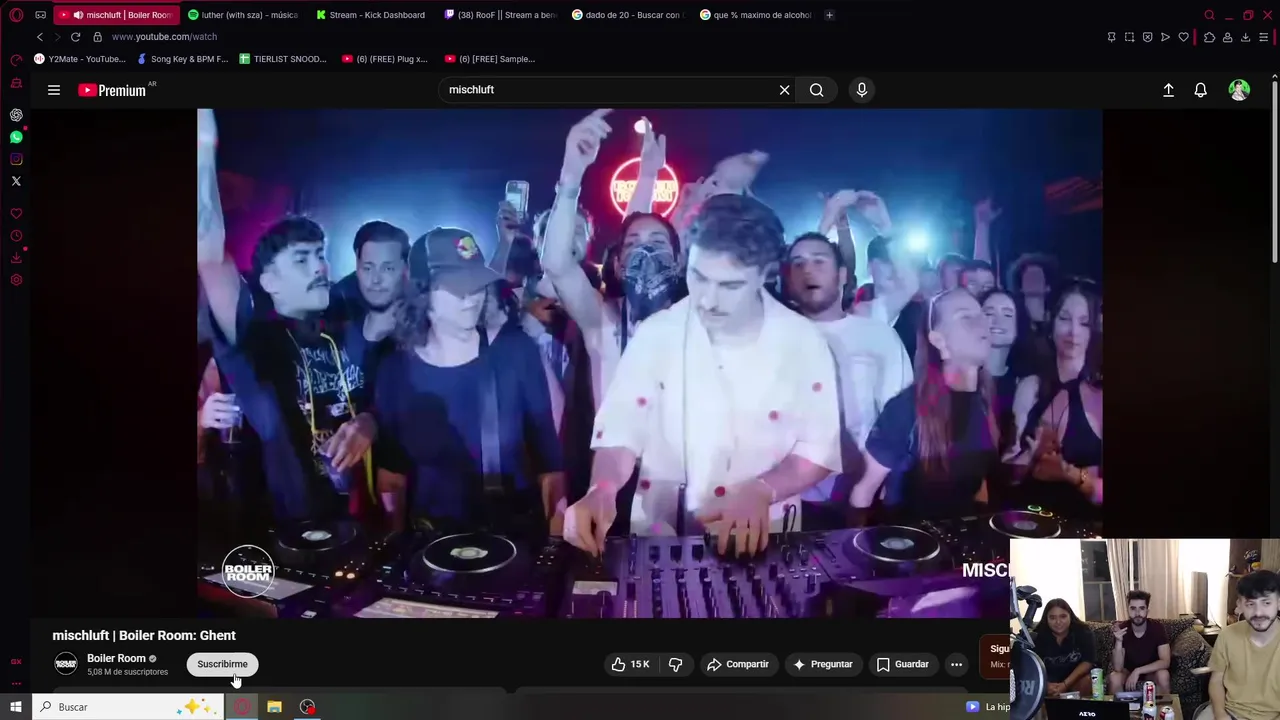Open the (FREE) Plug bookmark
The width and height of the screenshot is (1280, 720).
coord(385,59)
